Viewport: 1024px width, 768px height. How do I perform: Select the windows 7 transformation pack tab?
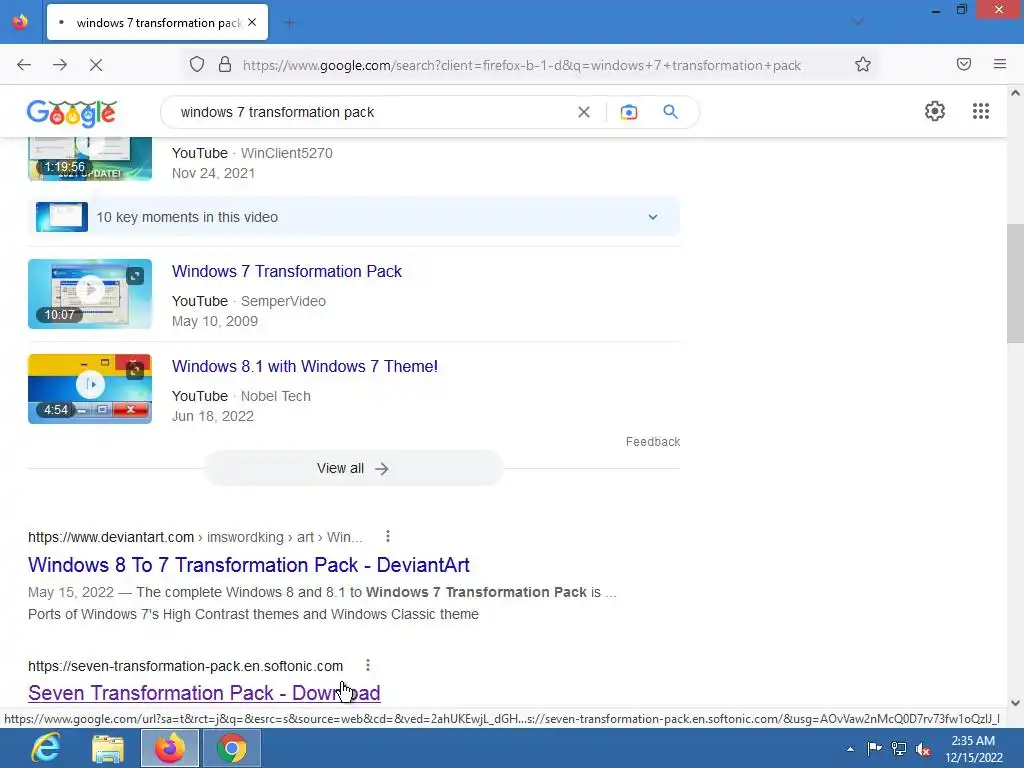(157, 22)
